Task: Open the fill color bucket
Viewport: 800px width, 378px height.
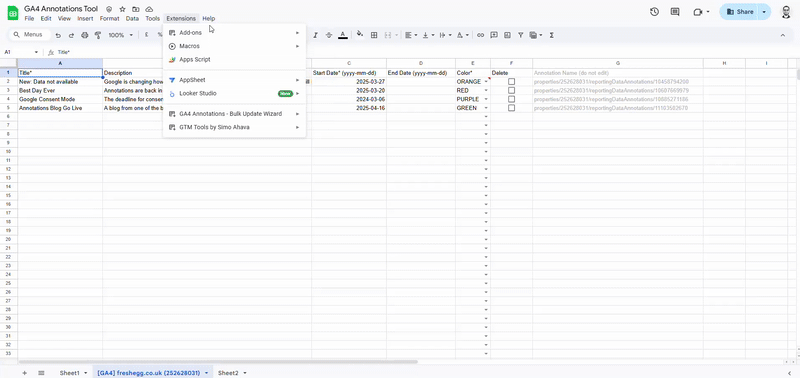Action: click(x=360, y=35)
